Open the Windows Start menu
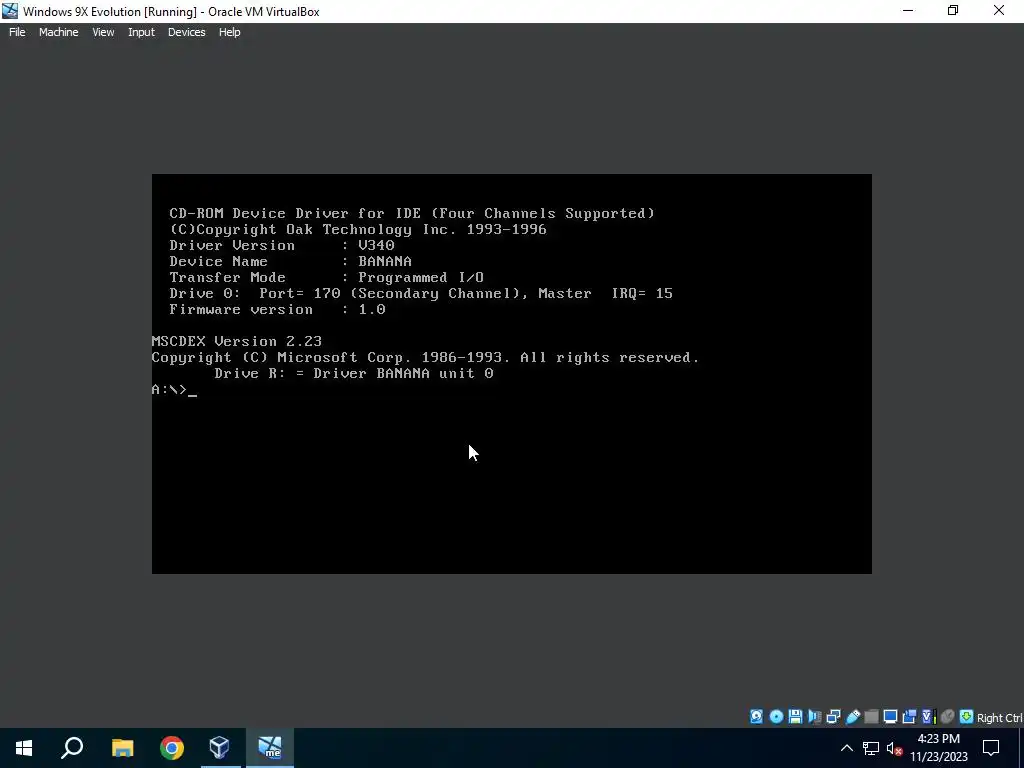This screenshot has width=1024, height=768. [24, 748]
